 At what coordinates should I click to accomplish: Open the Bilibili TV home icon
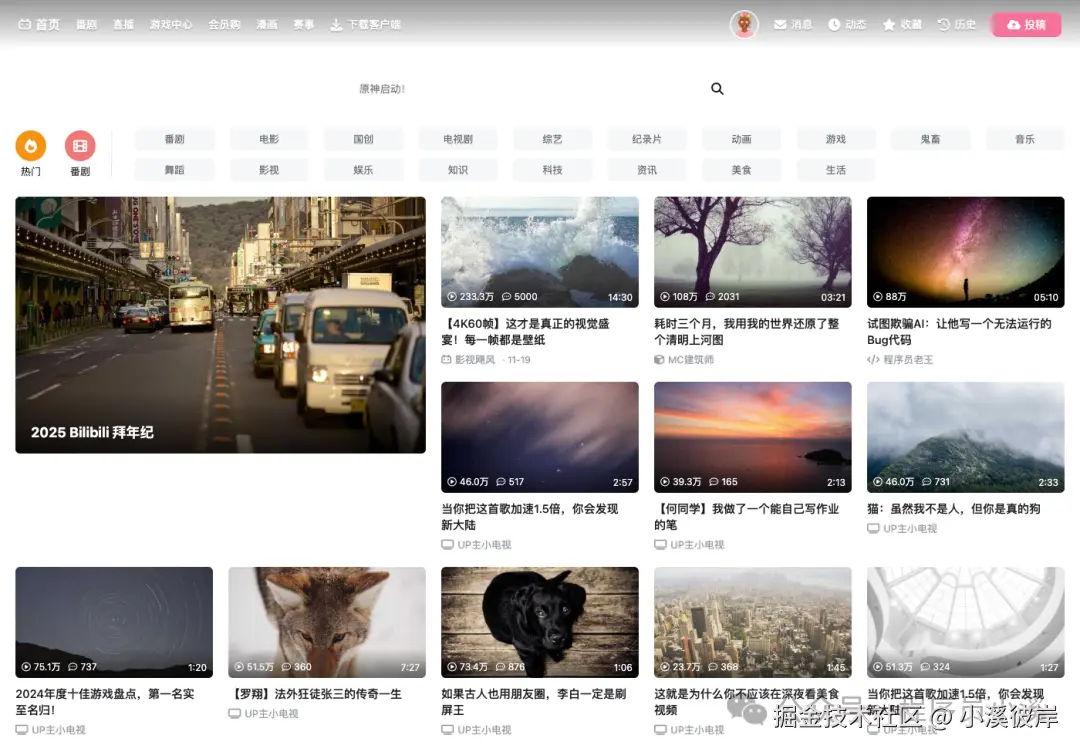[x=27, y=24]
